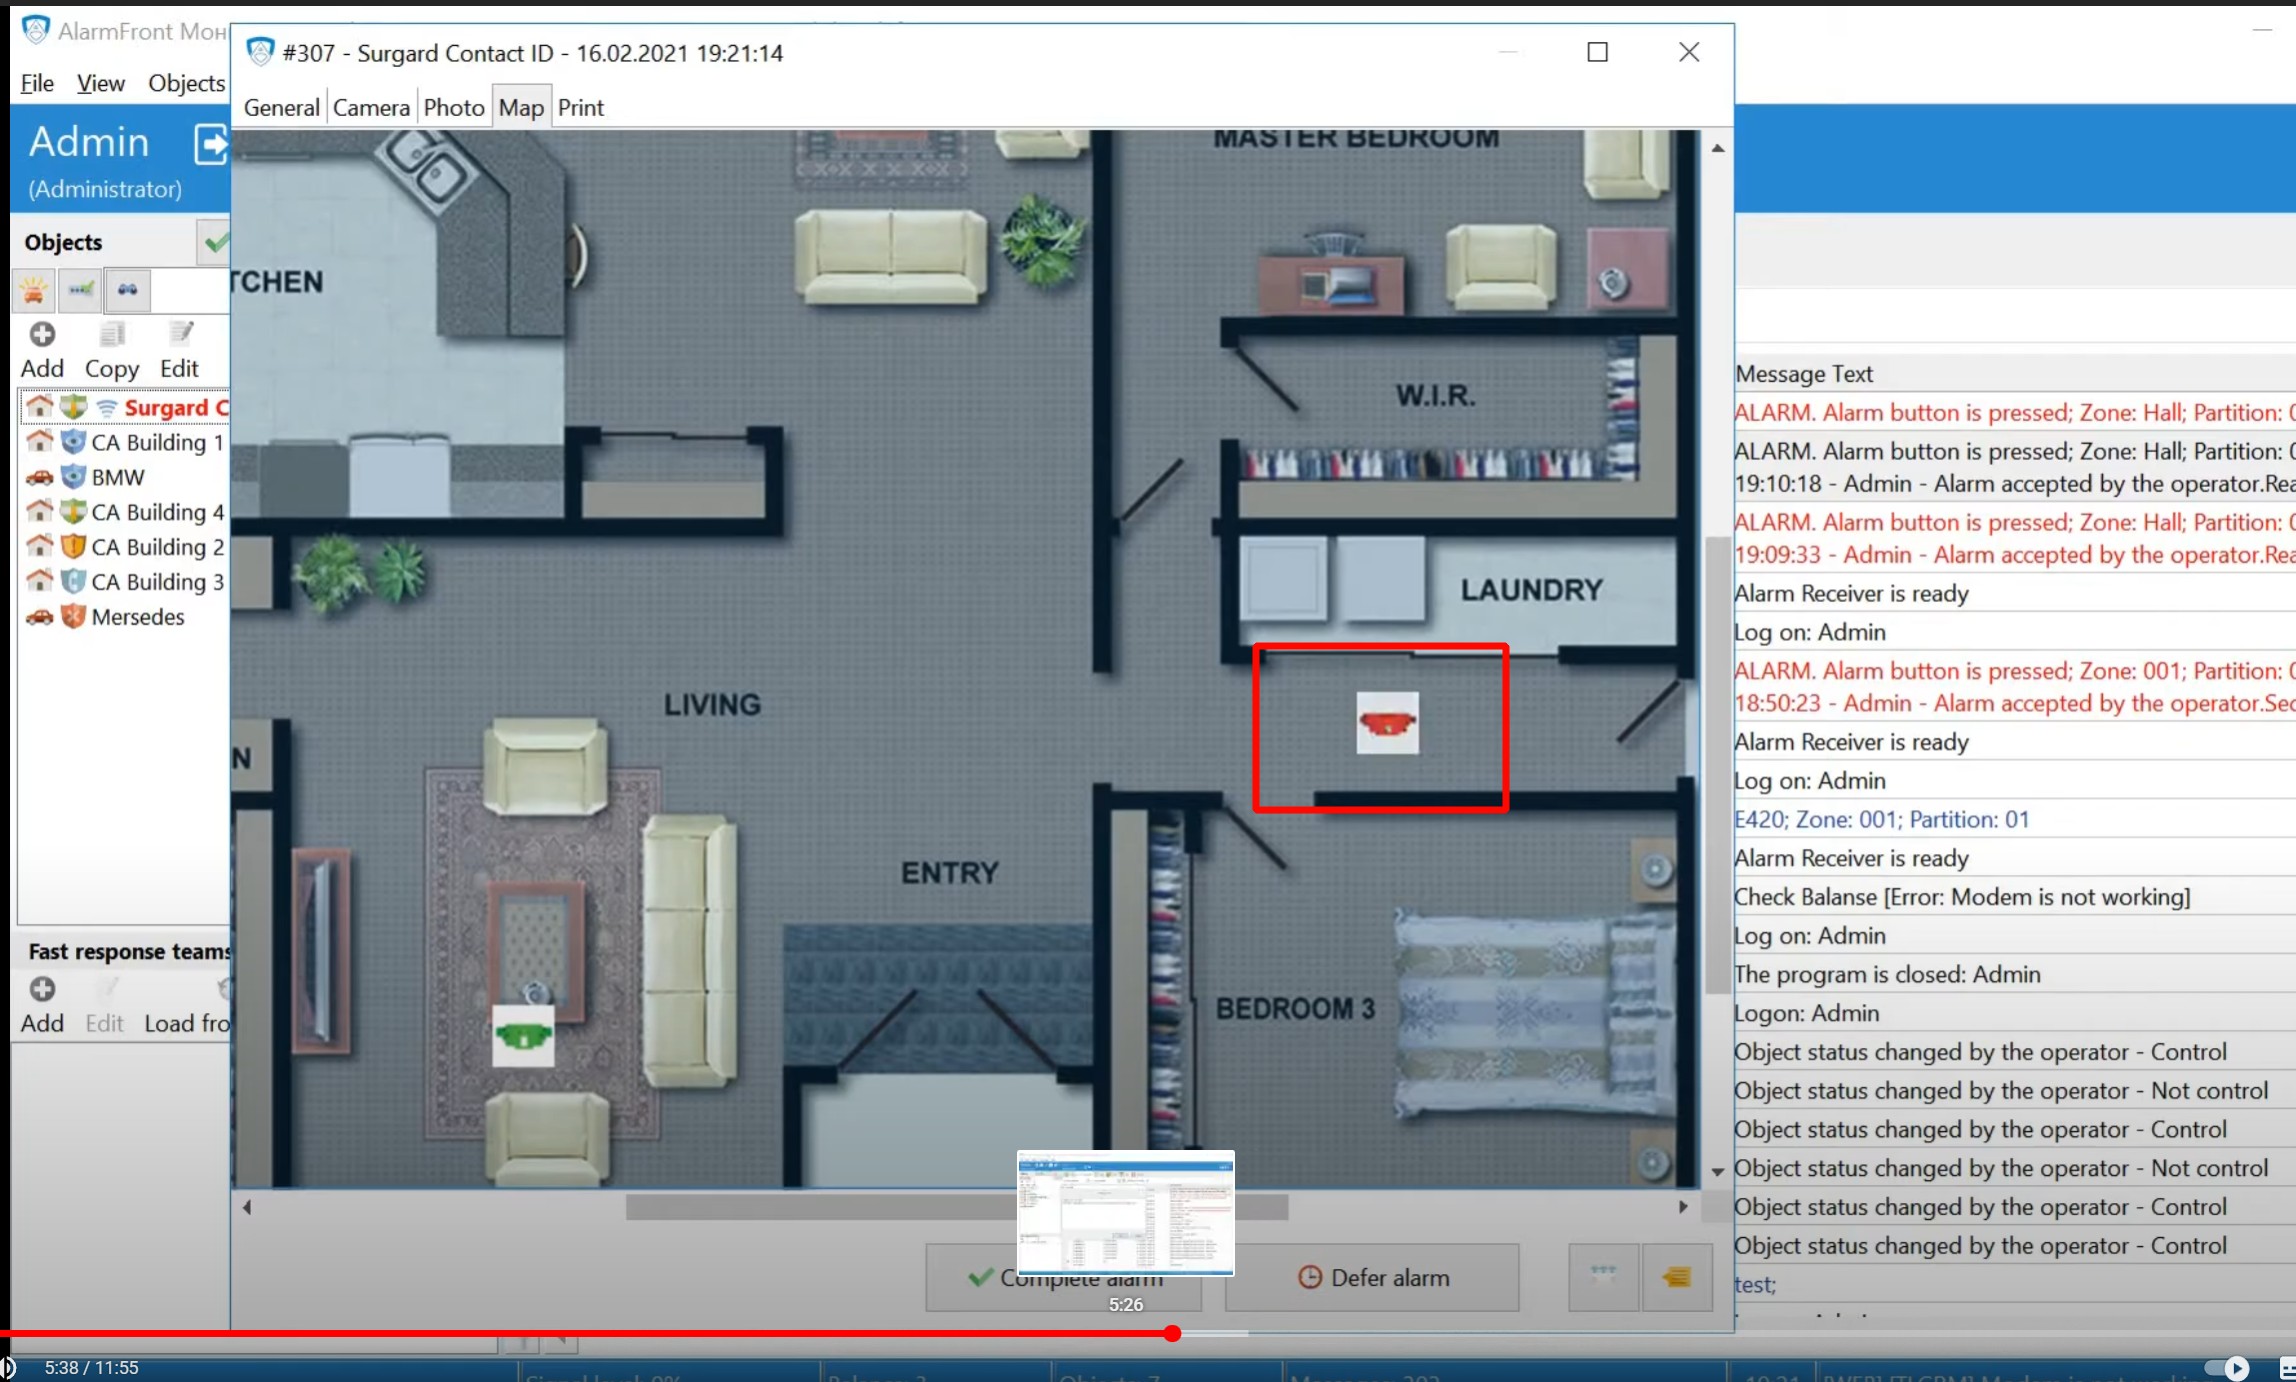The height and width of the screenshot is (1382, 2296).
Task: Click the map scroll-down arrow
Action: click(1717, 1171)
